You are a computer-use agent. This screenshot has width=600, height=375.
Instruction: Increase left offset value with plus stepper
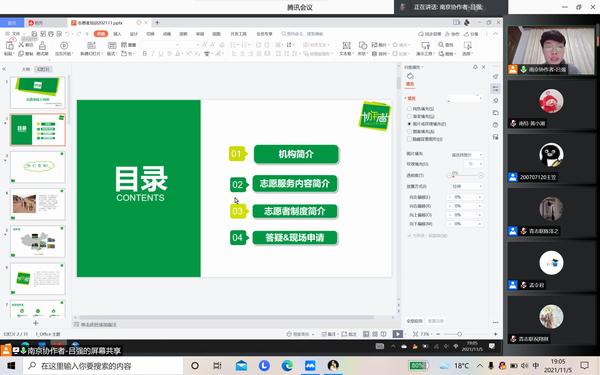click(x=479, y=197)
